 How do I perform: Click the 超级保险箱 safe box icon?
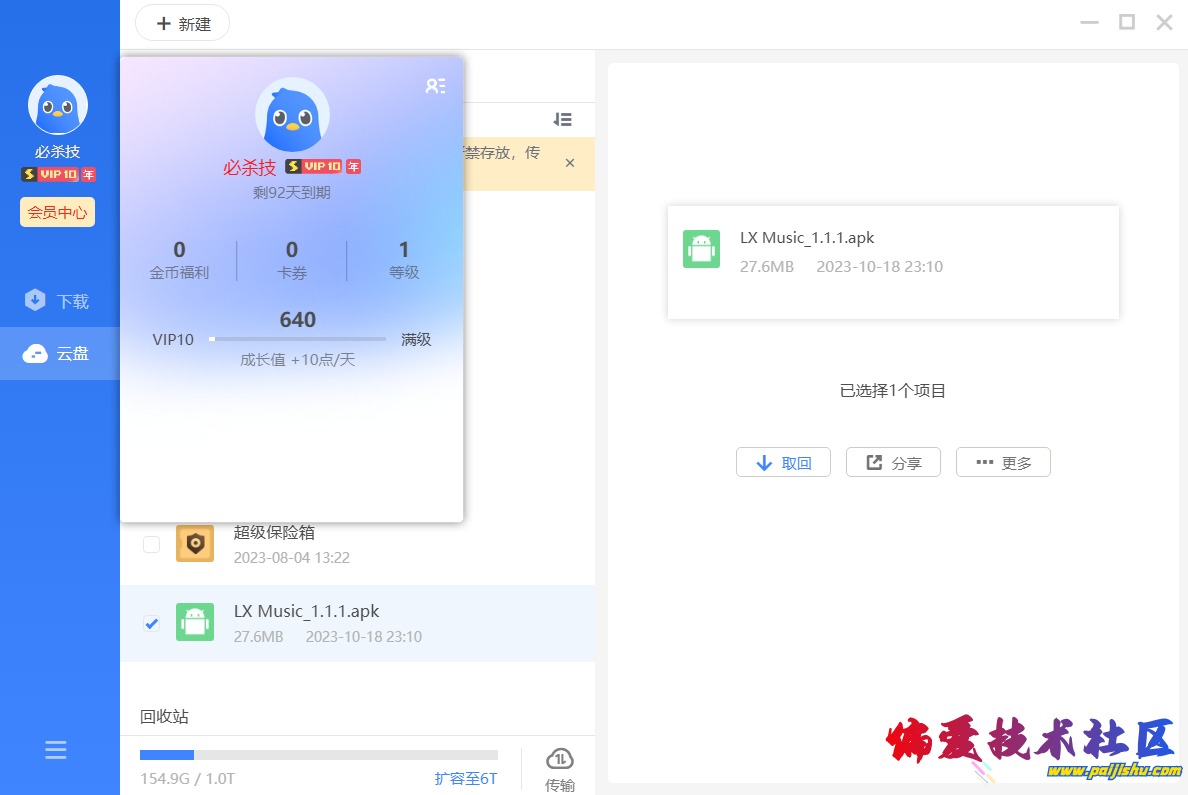[x=195, y=544]
